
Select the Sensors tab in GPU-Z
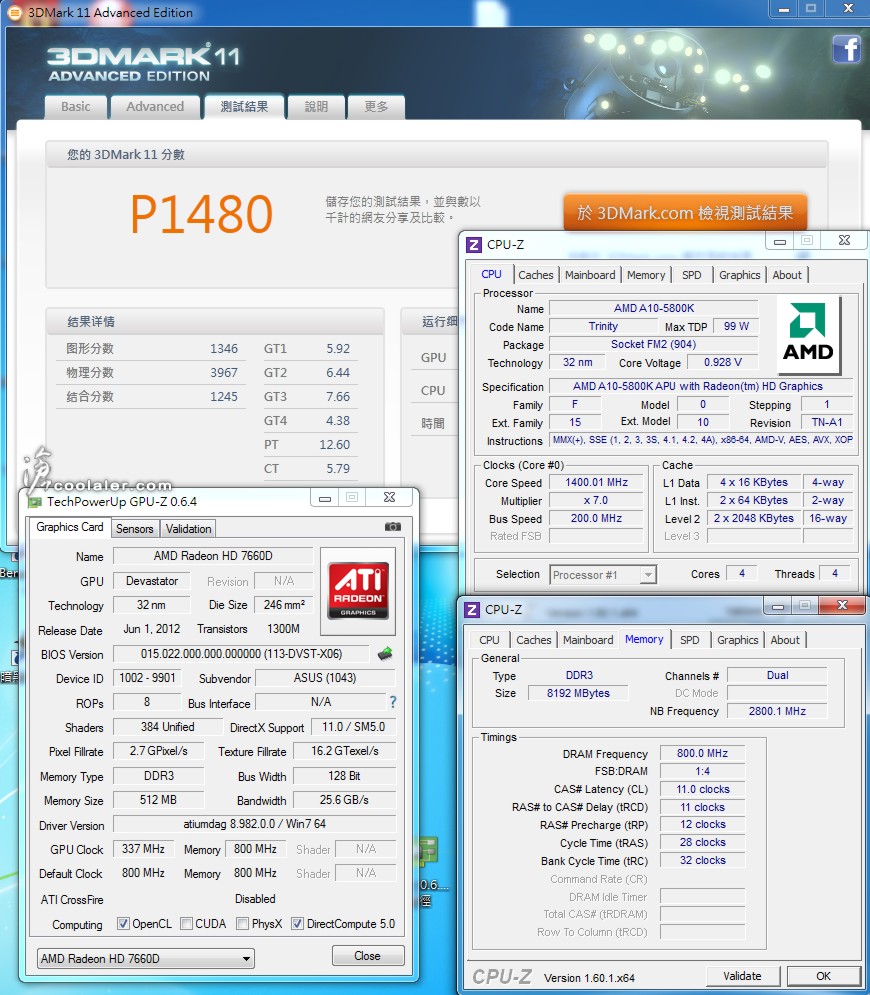tap(135, 529)
